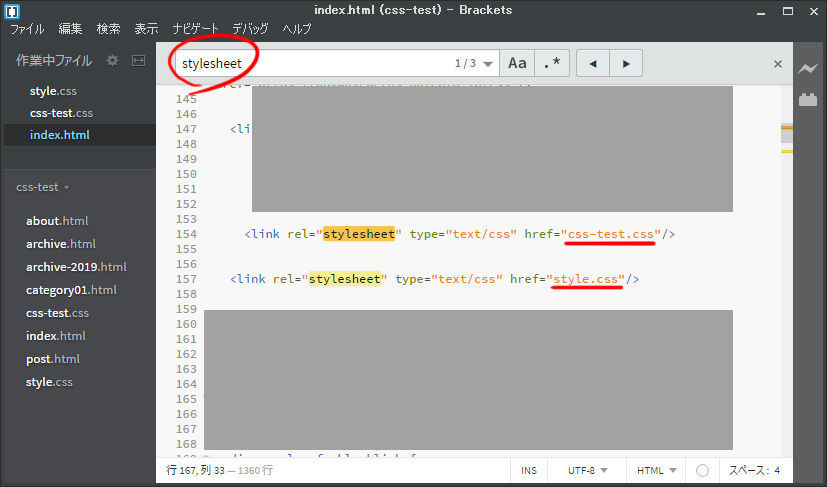This screenshot has width=827, height=487.
Task: Change indentation spaces setting
Action: click(755, 471)
